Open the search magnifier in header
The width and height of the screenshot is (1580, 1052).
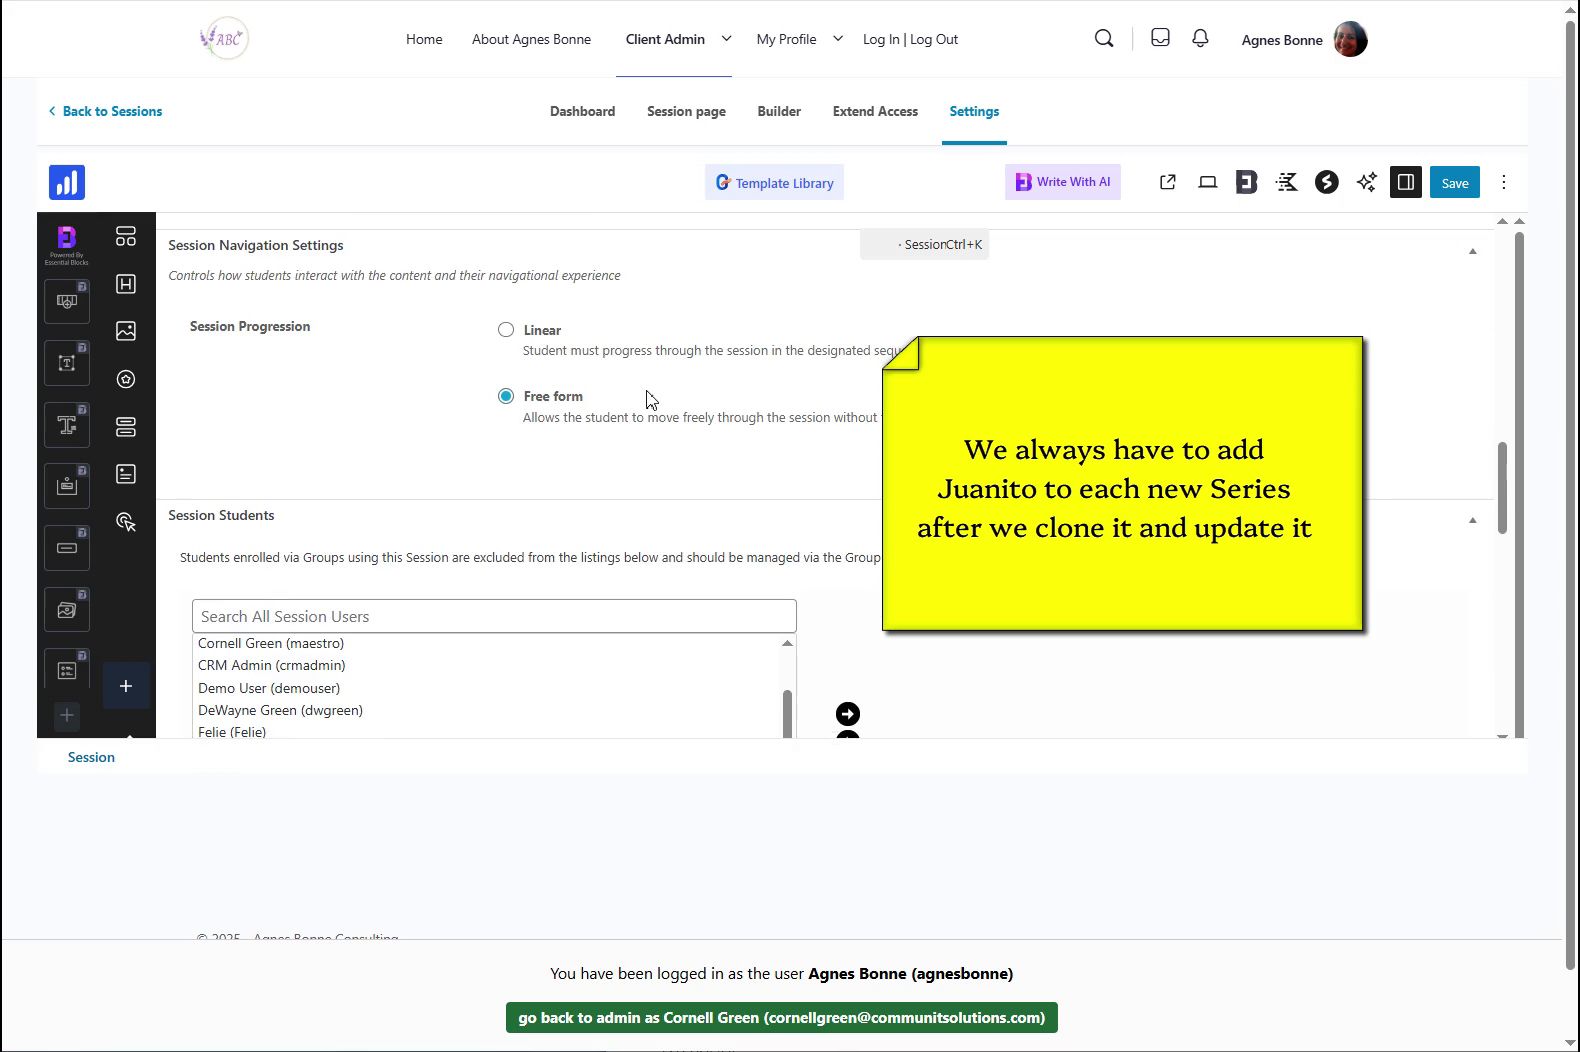[x=1104, y=38]
